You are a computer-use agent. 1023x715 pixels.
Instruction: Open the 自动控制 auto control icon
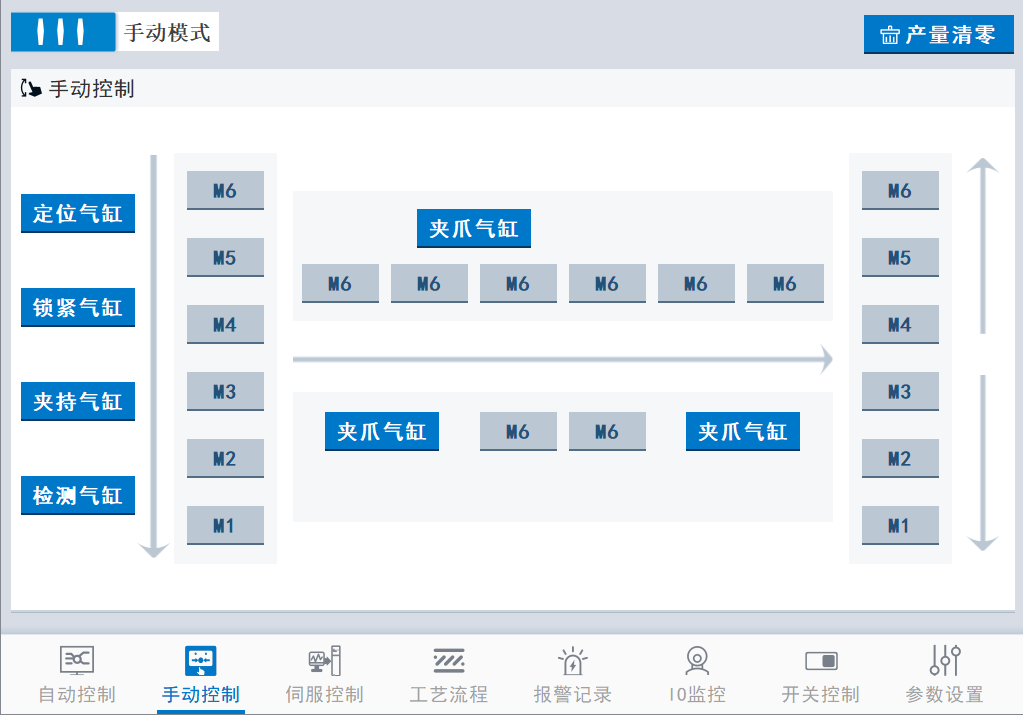pyautogui.click(x=77, y=660)
